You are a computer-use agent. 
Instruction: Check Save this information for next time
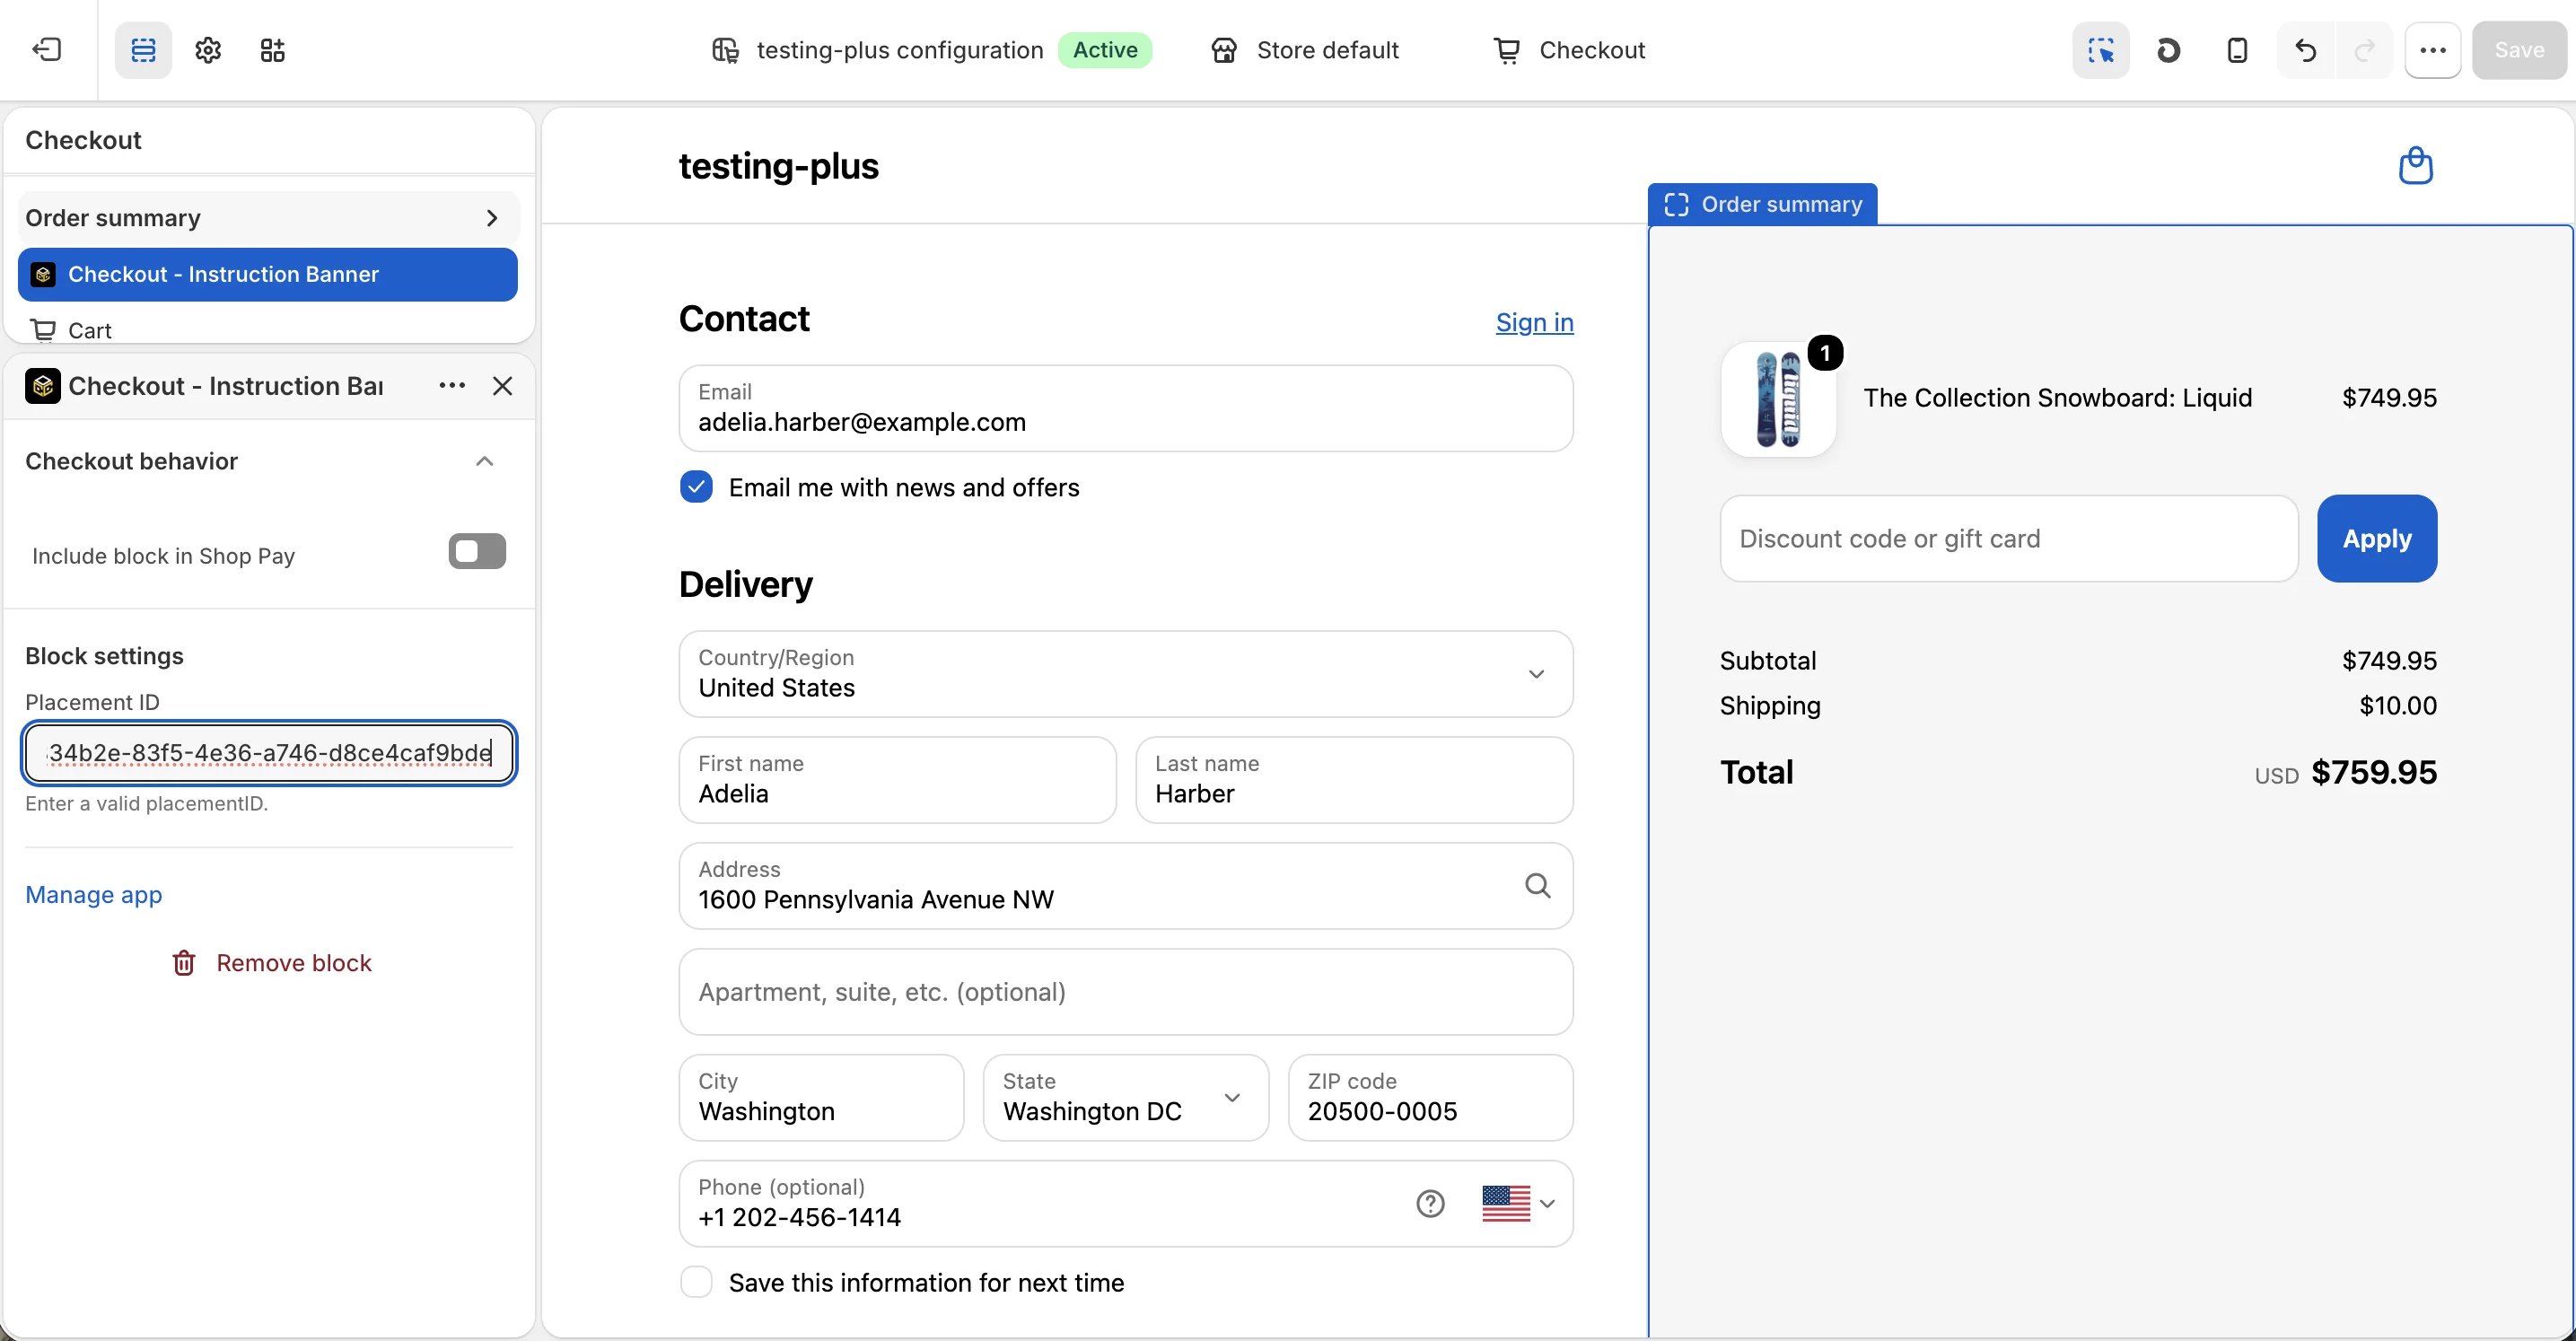coord(696,1282)
